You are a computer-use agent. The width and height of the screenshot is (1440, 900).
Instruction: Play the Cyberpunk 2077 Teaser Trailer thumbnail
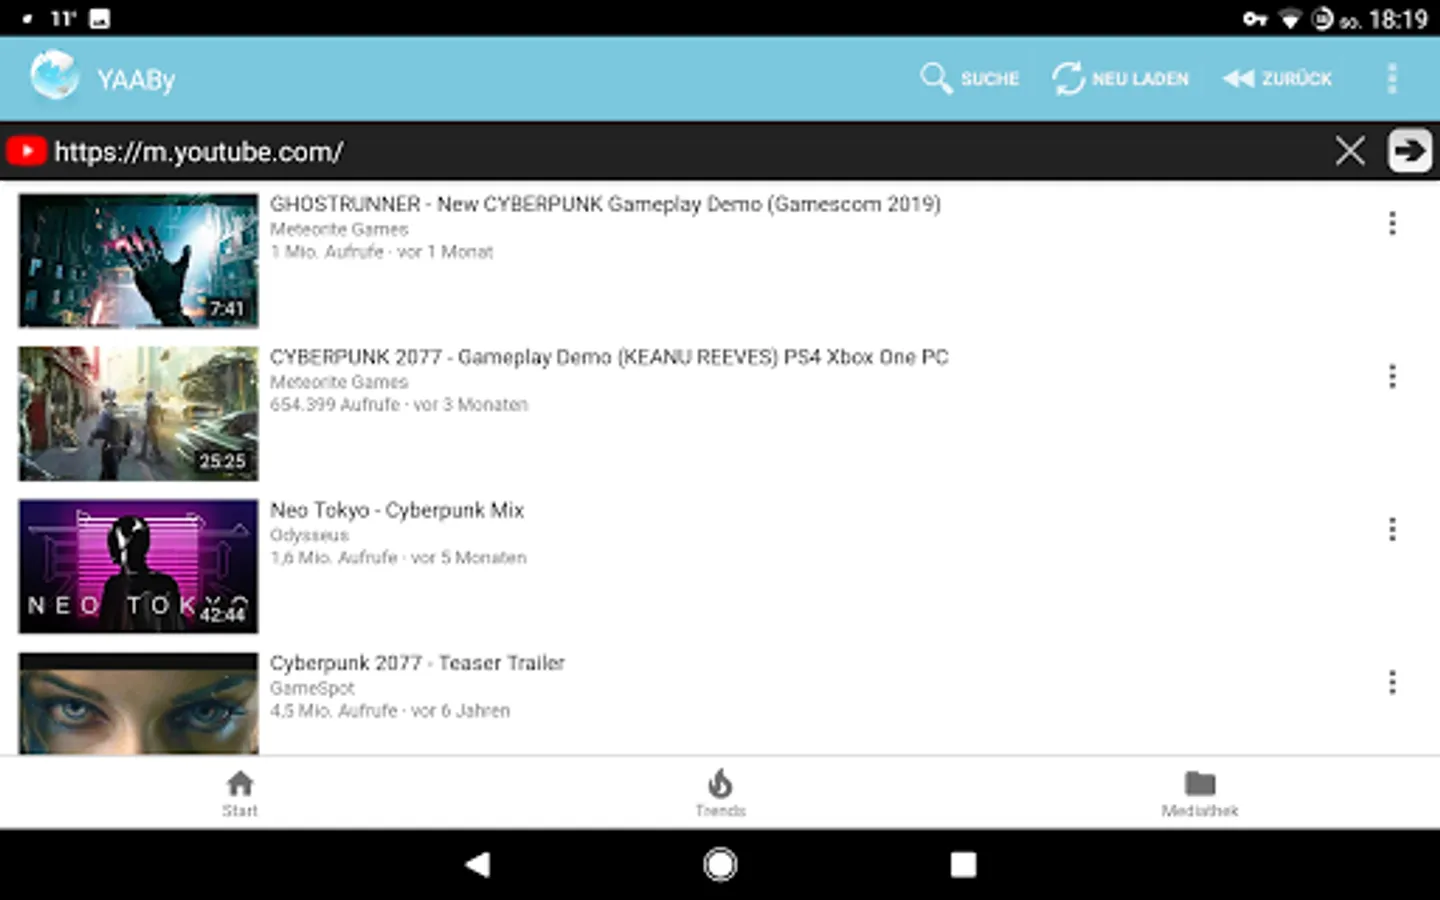[138, 703]
